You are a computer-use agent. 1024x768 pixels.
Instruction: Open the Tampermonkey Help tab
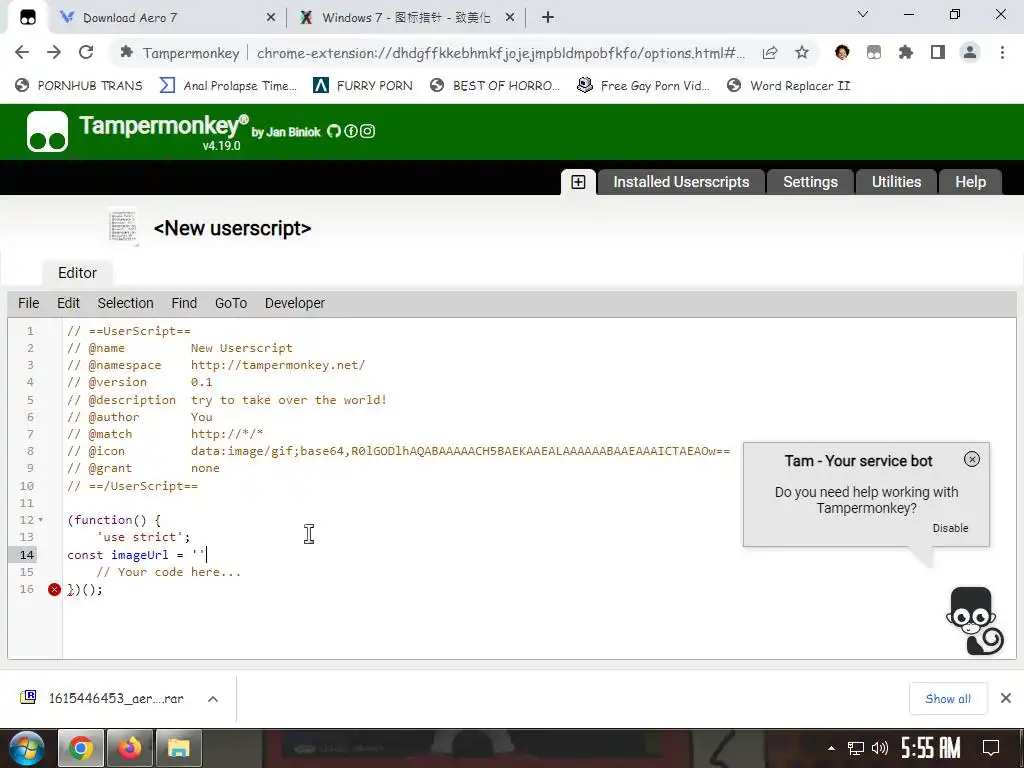pos(970,182)
